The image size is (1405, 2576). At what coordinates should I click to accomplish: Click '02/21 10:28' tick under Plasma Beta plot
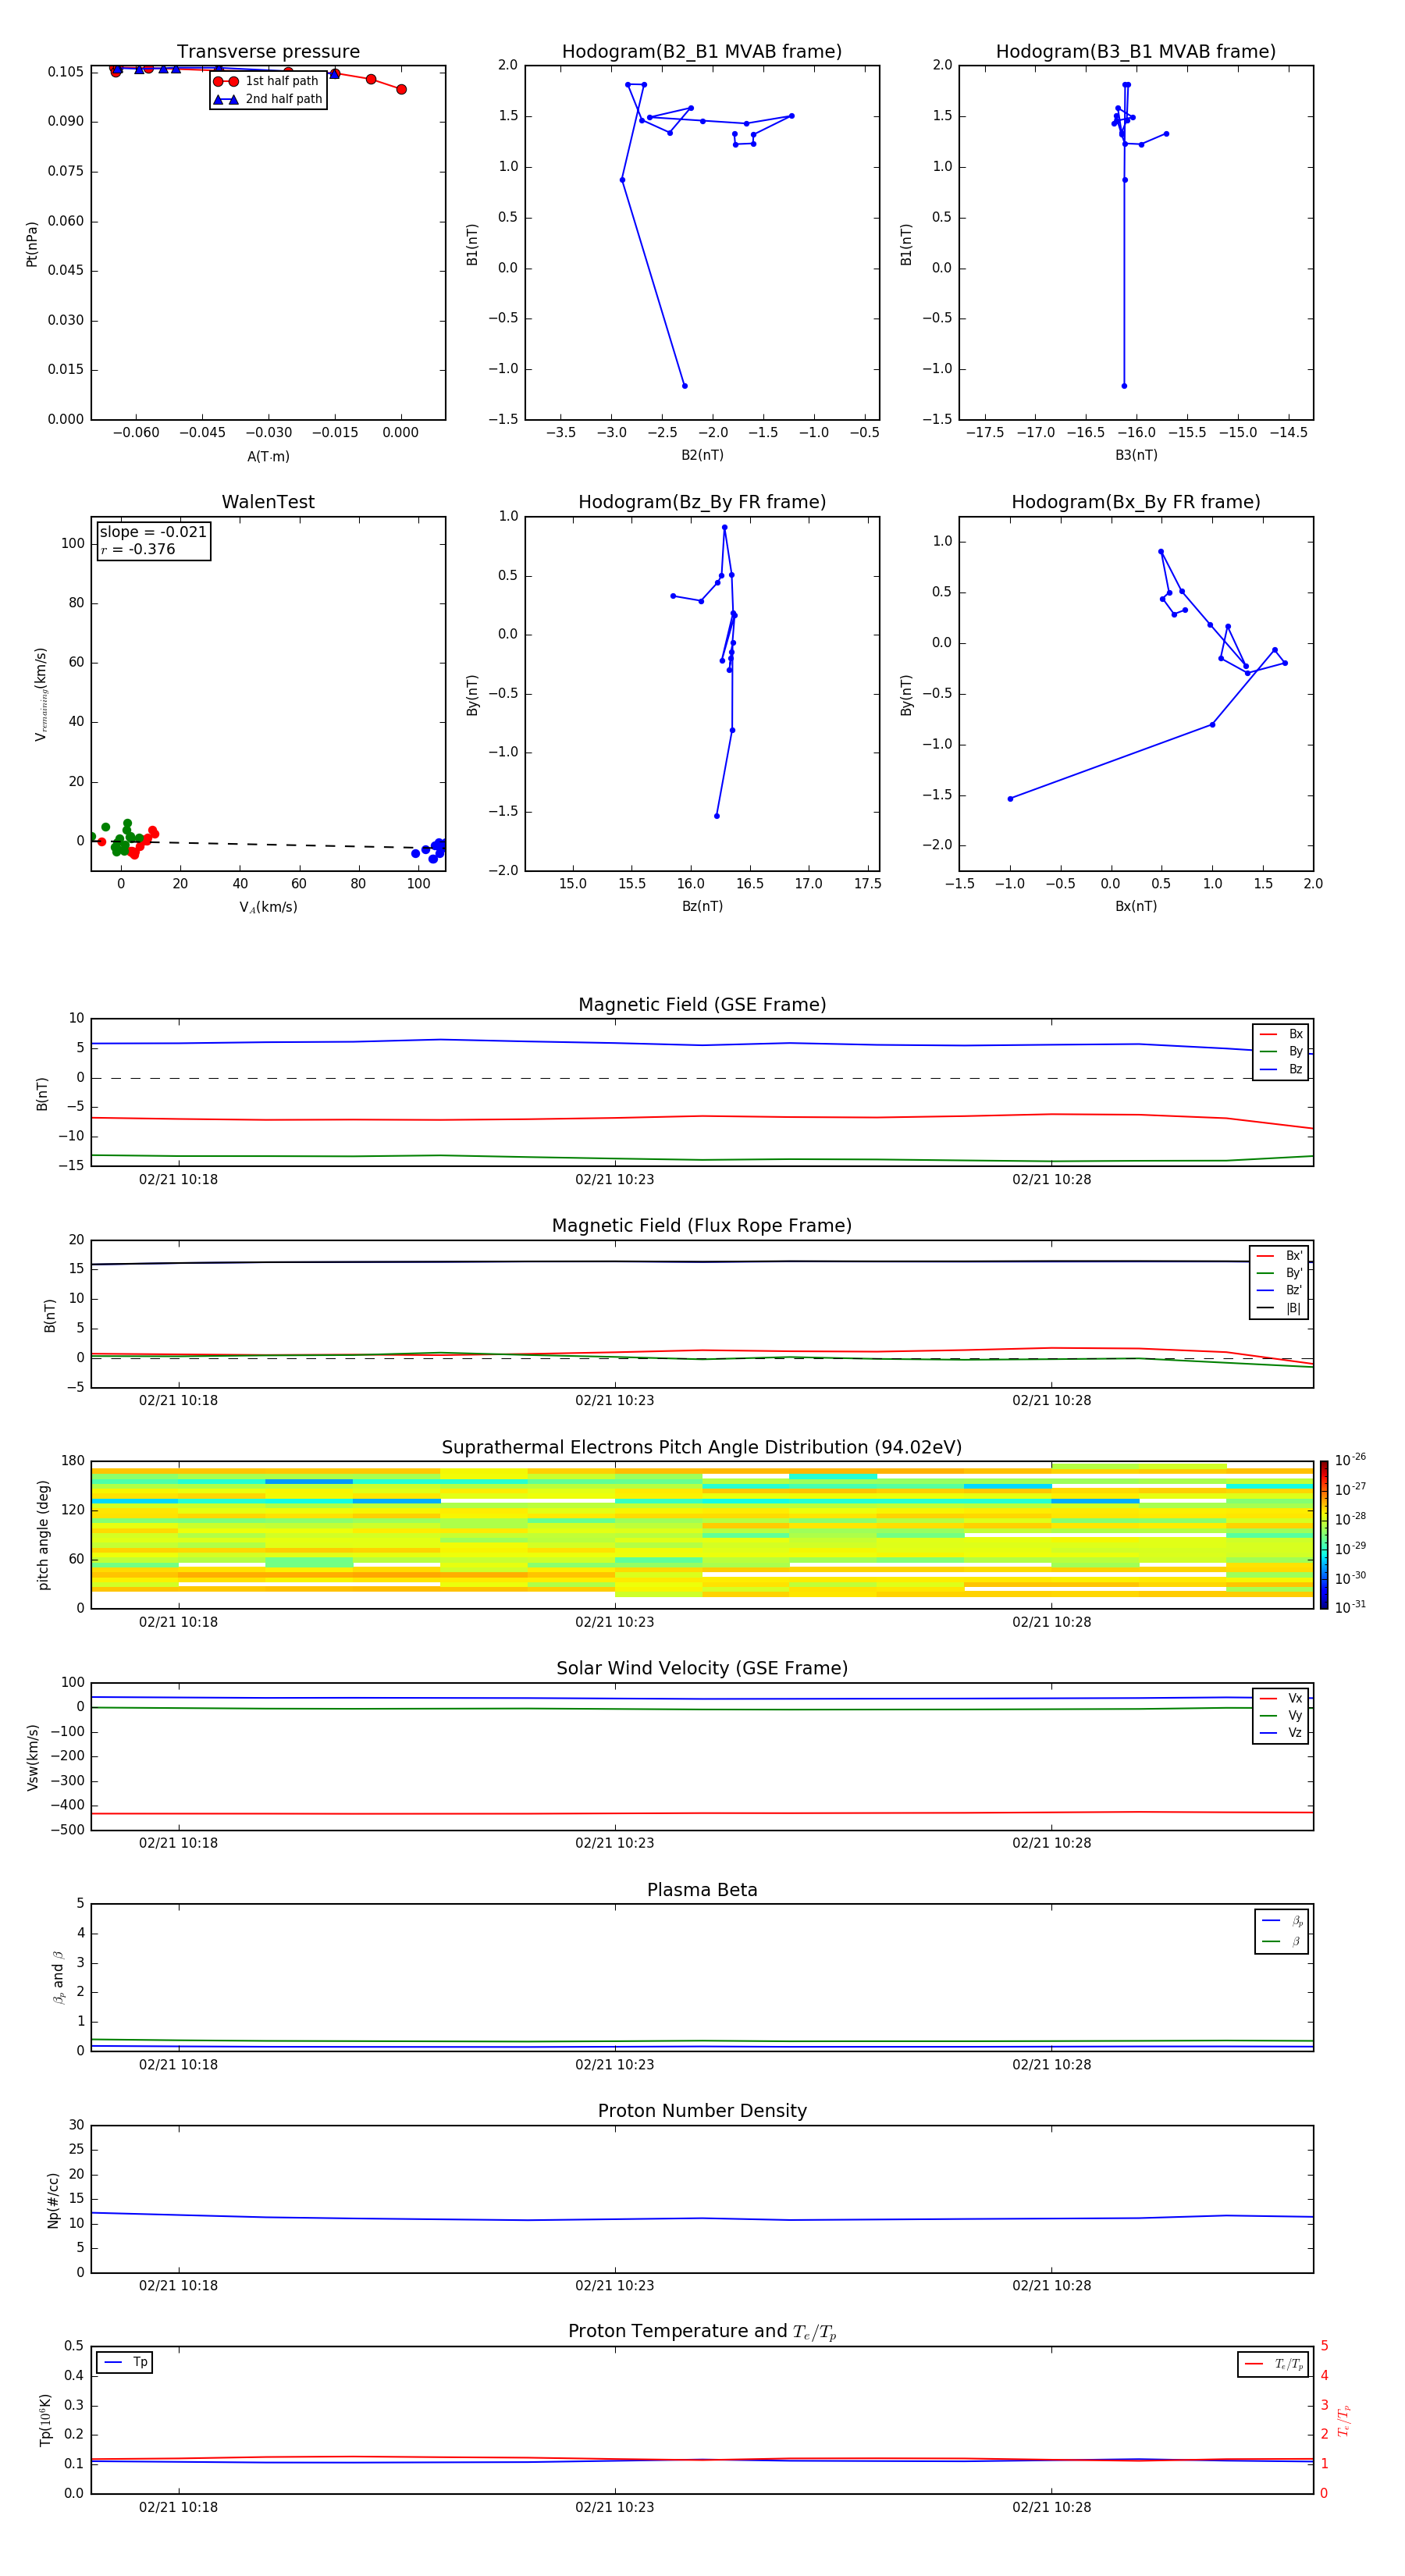pos(1051,2065)
